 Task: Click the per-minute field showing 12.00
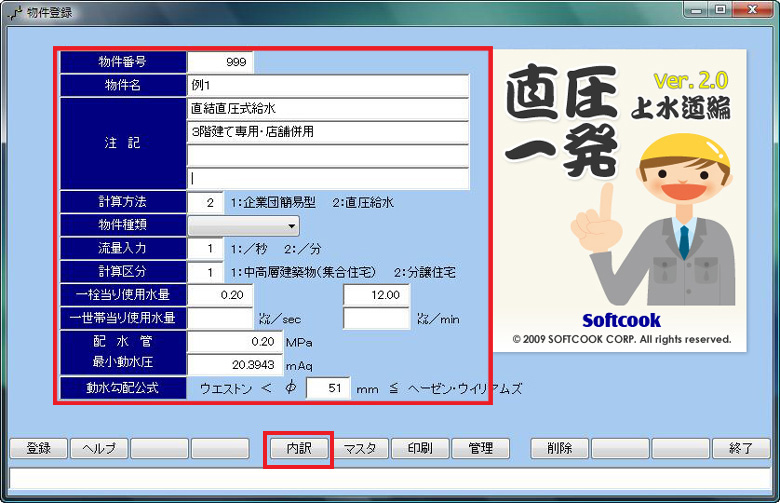[x=377, y=295]
